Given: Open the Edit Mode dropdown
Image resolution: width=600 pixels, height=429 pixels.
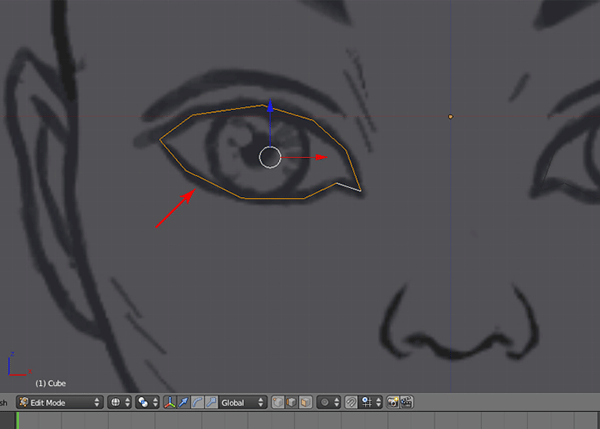Looking at the screenshot, I should [x=60, y=402].
